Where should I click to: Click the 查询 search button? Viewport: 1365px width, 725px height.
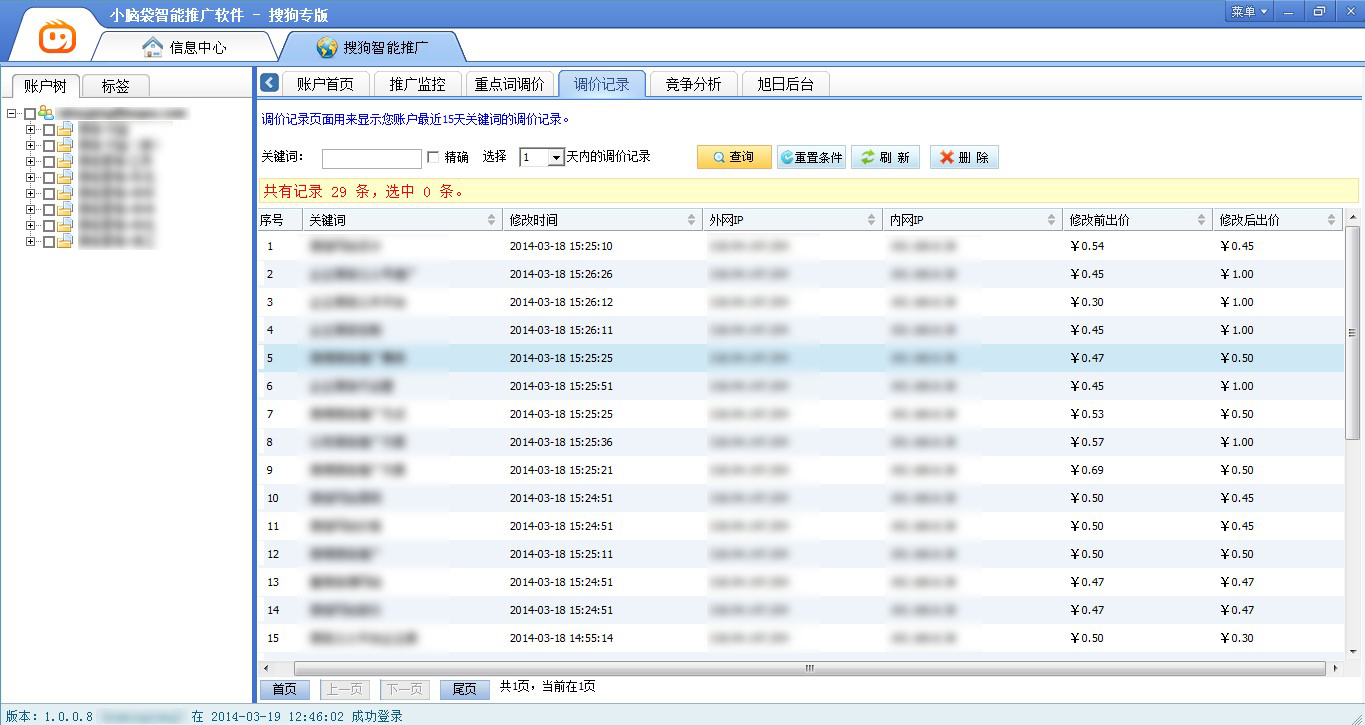[x=734, y=158]
